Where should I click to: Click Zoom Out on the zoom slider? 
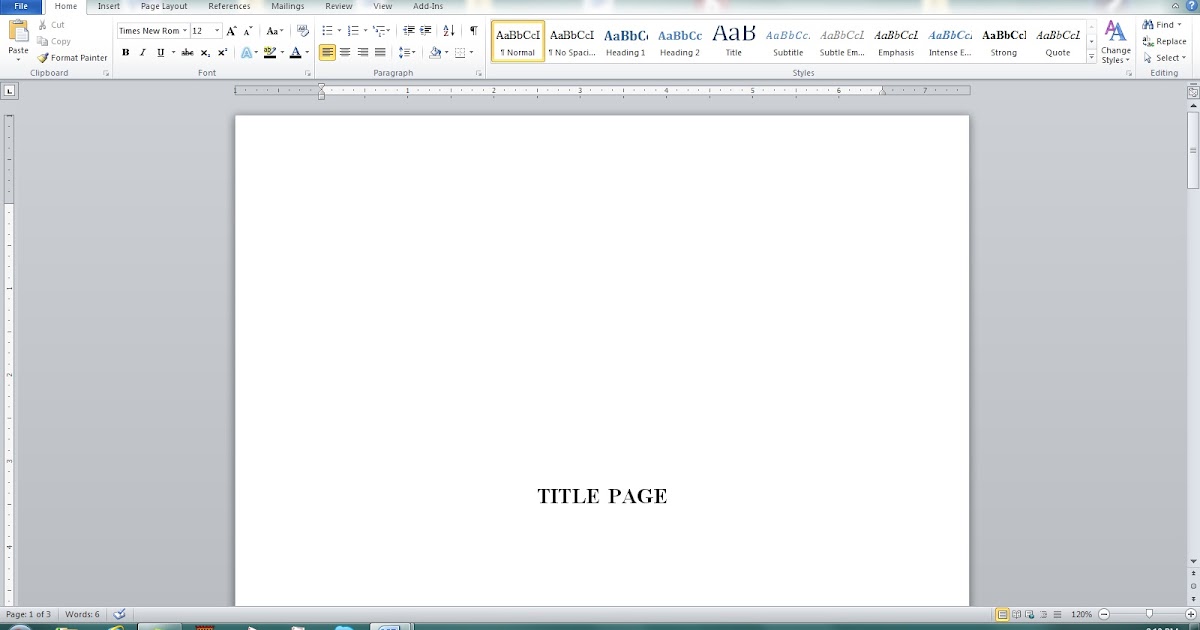point(1104,614)
